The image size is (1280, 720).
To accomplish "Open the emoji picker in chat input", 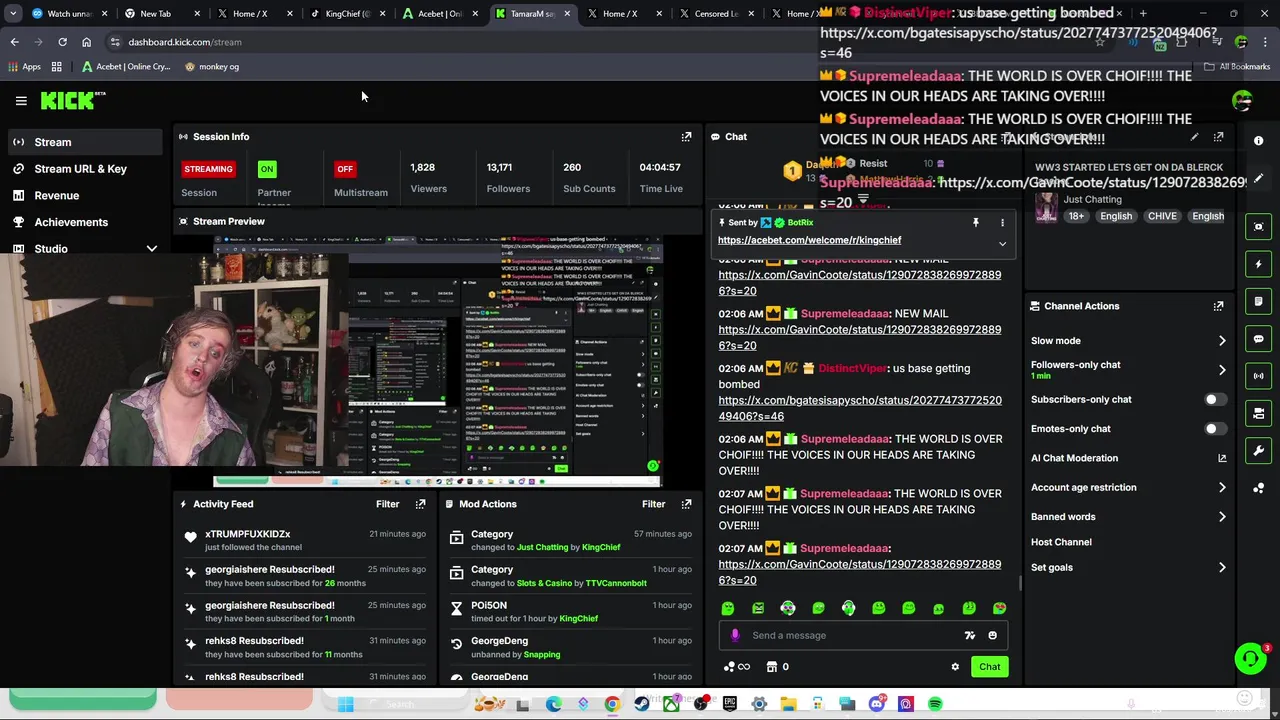I will click(x=992, y=635).
